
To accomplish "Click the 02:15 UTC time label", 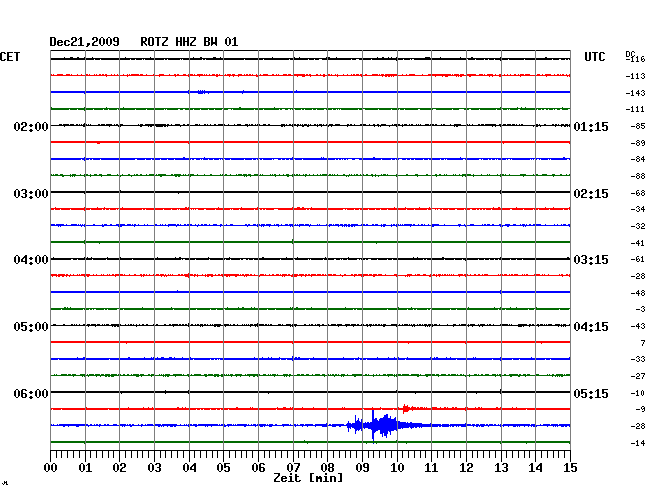I will pyautogui.click(x=591, y=194).
